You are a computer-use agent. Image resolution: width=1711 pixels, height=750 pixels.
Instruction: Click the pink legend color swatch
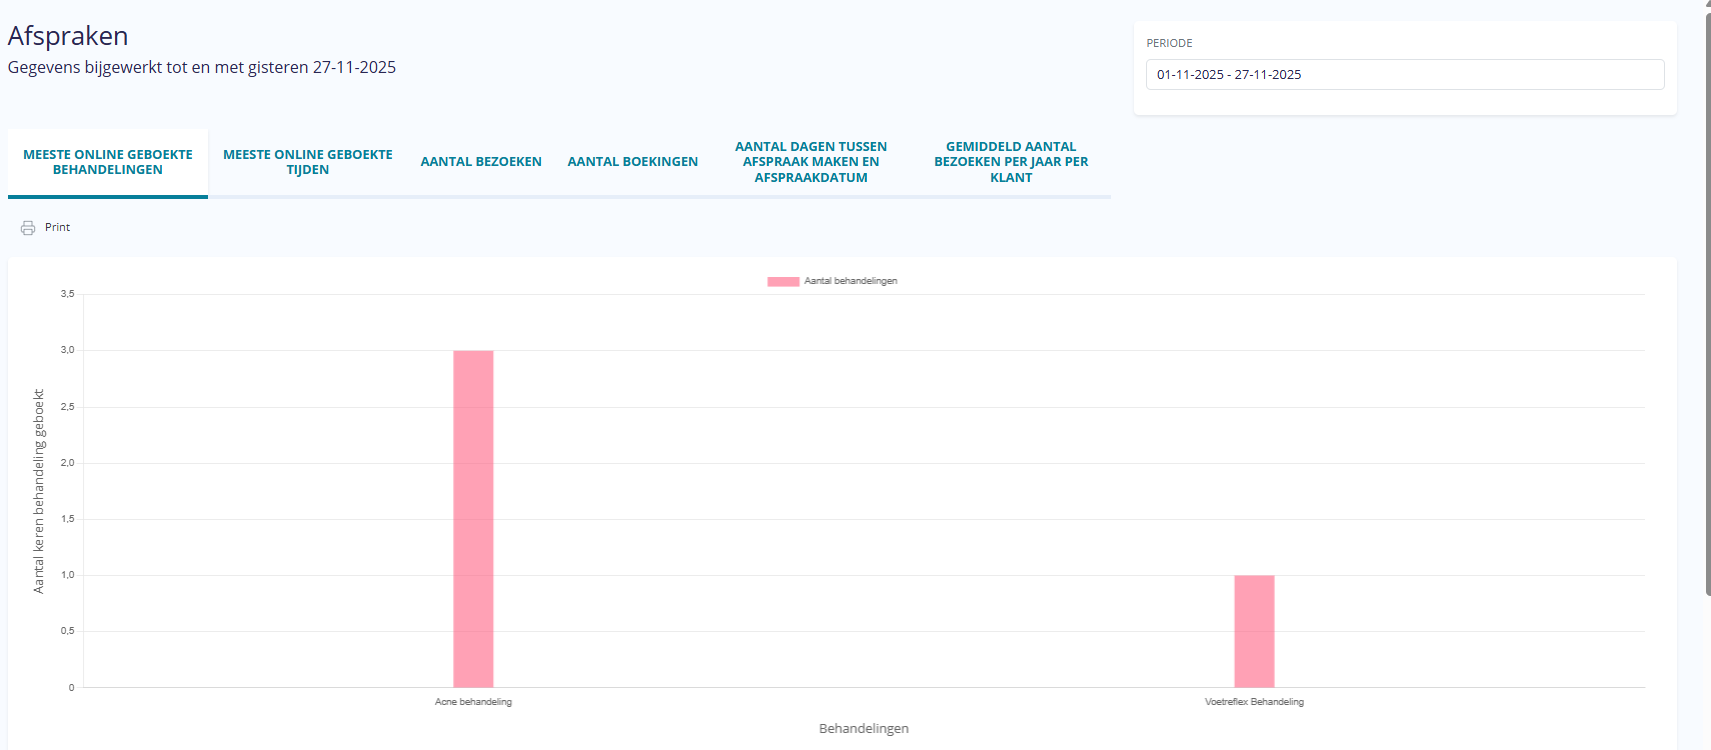pyautogui.click(x=783, y=282)
